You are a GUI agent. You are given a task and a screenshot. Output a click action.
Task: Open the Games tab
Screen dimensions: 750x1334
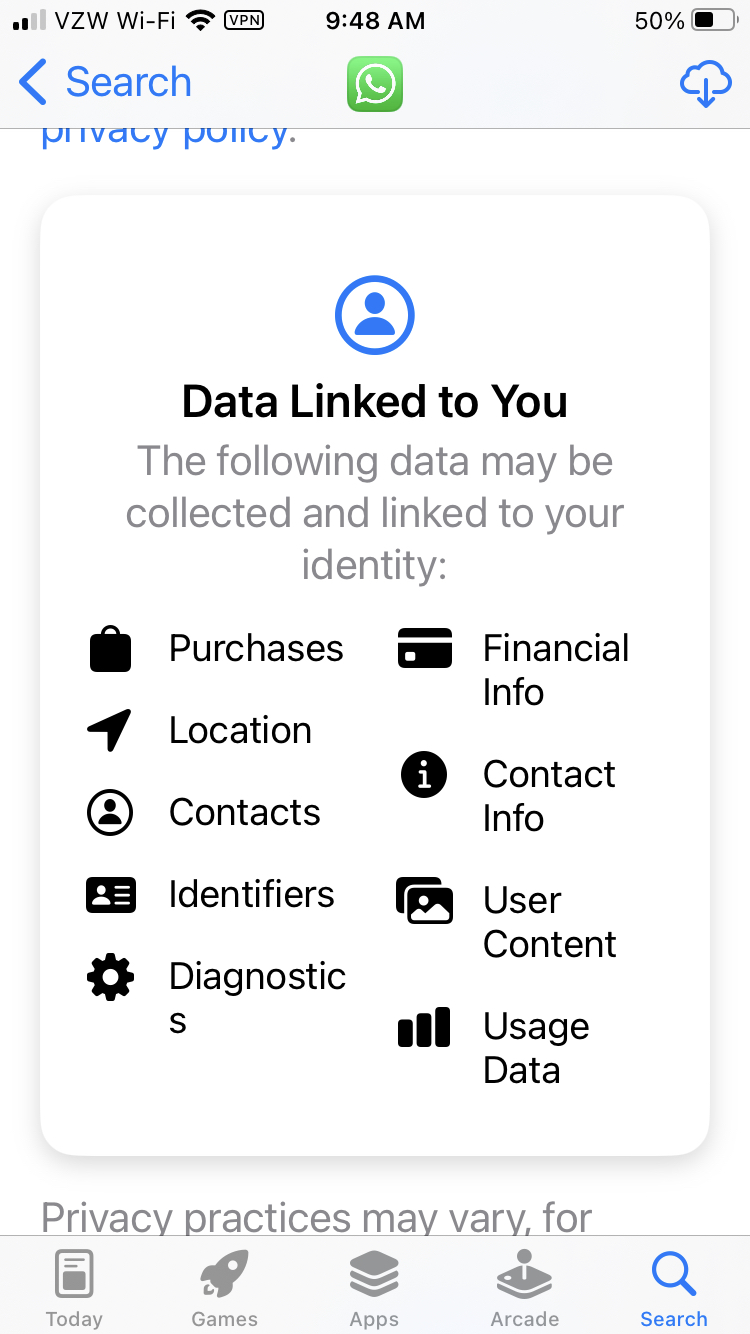pyautogui.click(x=224, y=1288)
